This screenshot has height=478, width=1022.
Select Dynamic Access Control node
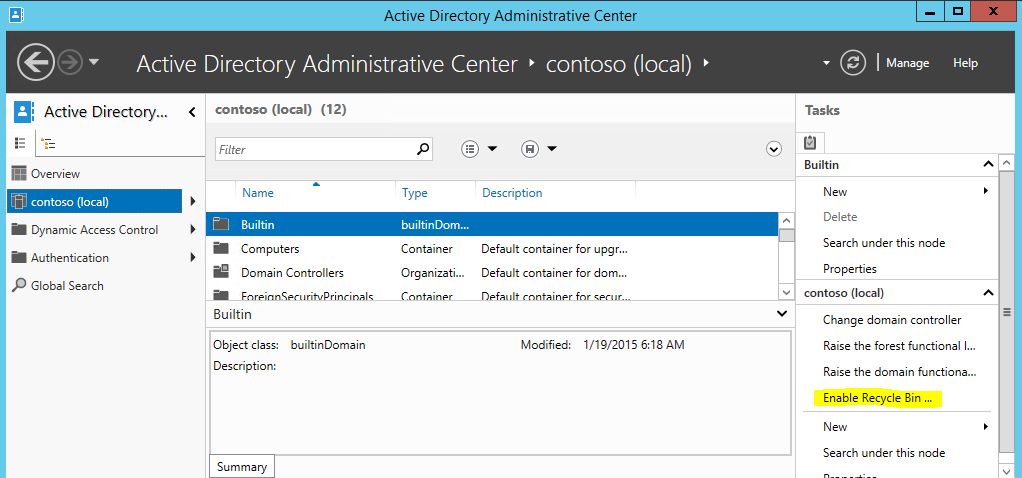[95, 230]
